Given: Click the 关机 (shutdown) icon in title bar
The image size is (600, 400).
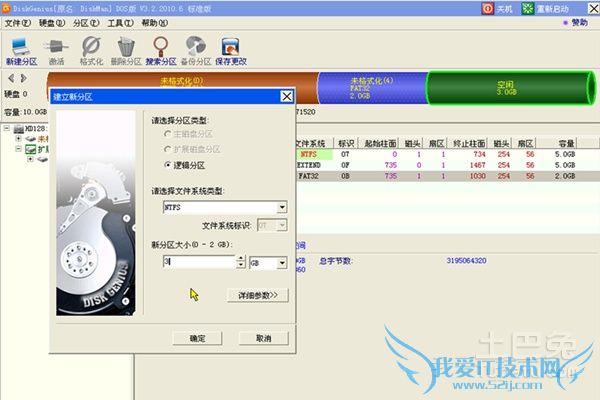Looking at the screenshot, I should 488,8.
